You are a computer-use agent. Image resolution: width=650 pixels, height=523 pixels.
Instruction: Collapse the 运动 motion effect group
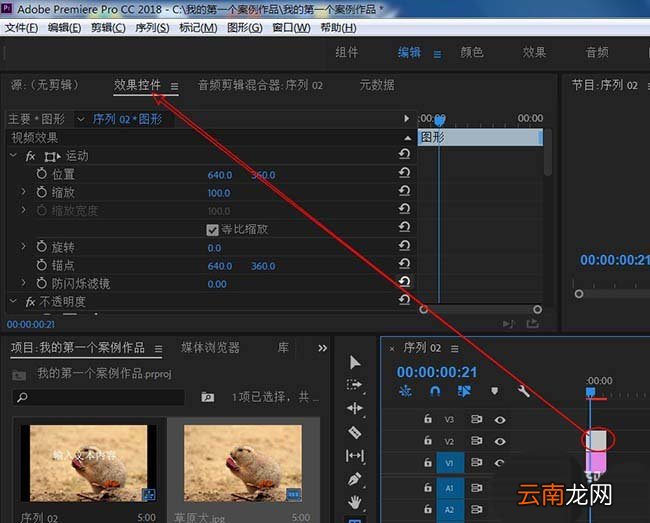click(13, 155)
